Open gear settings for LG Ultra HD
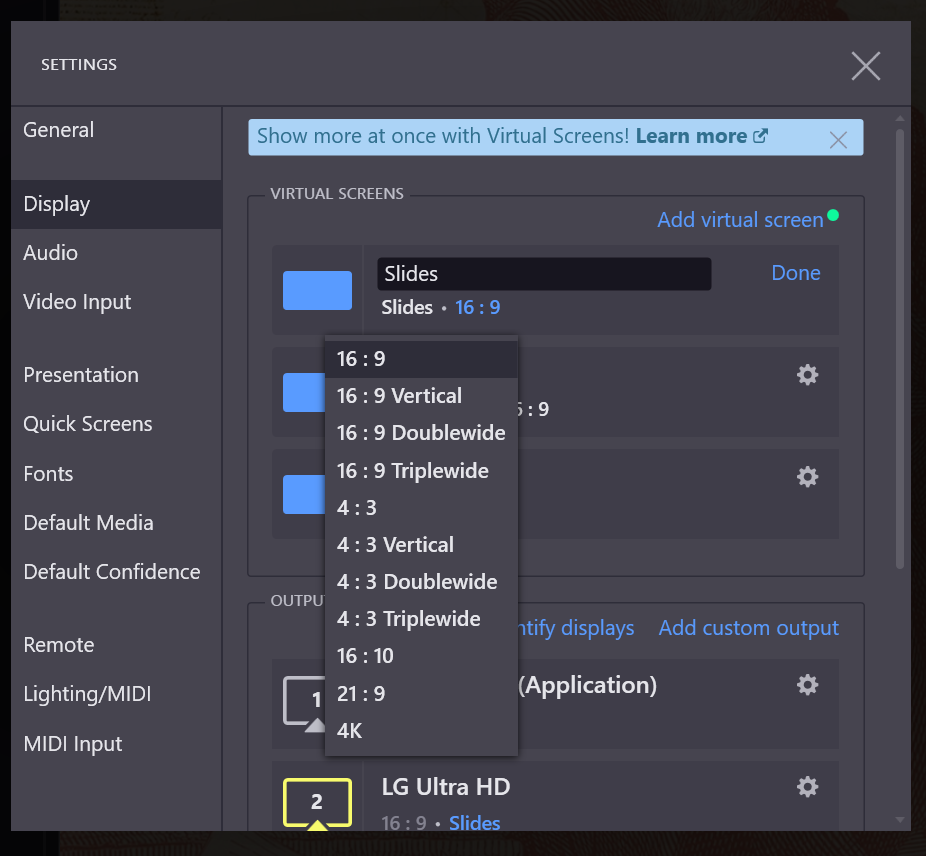Screen dimensions: 926x856 (x=807, y=786)
